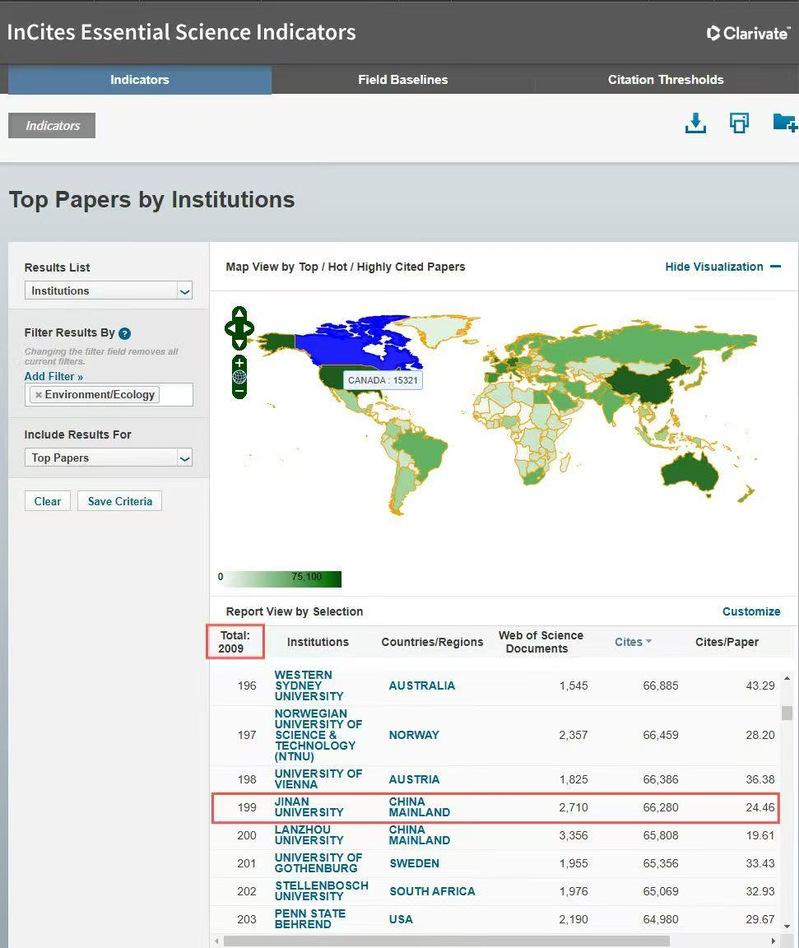The height and width of the screenshot is (948, 799).
Task: Open Penn State Behrend link
Action: [x=310, y=919]
